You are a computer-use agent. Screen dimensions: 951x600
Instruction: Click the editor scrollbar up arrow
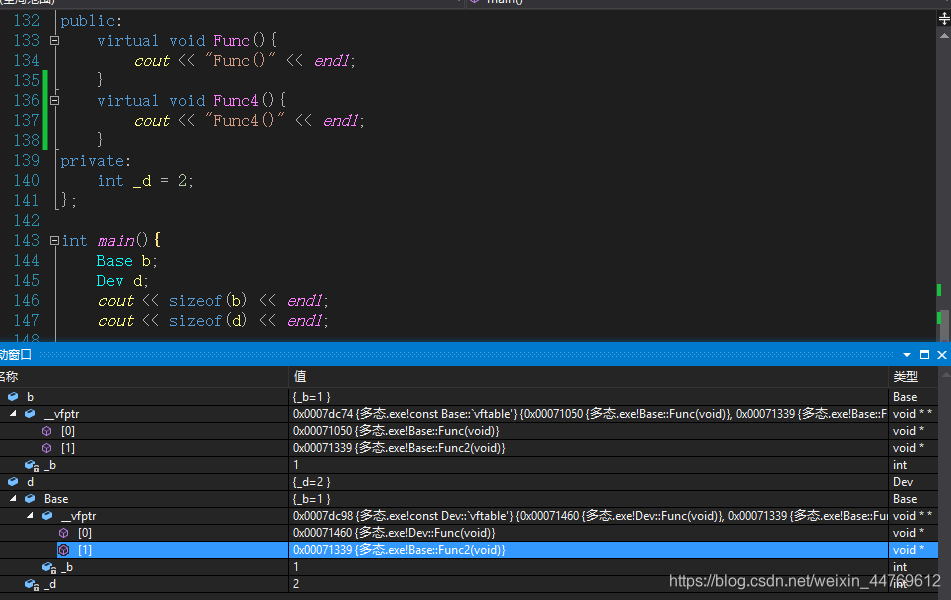(944, 36)
